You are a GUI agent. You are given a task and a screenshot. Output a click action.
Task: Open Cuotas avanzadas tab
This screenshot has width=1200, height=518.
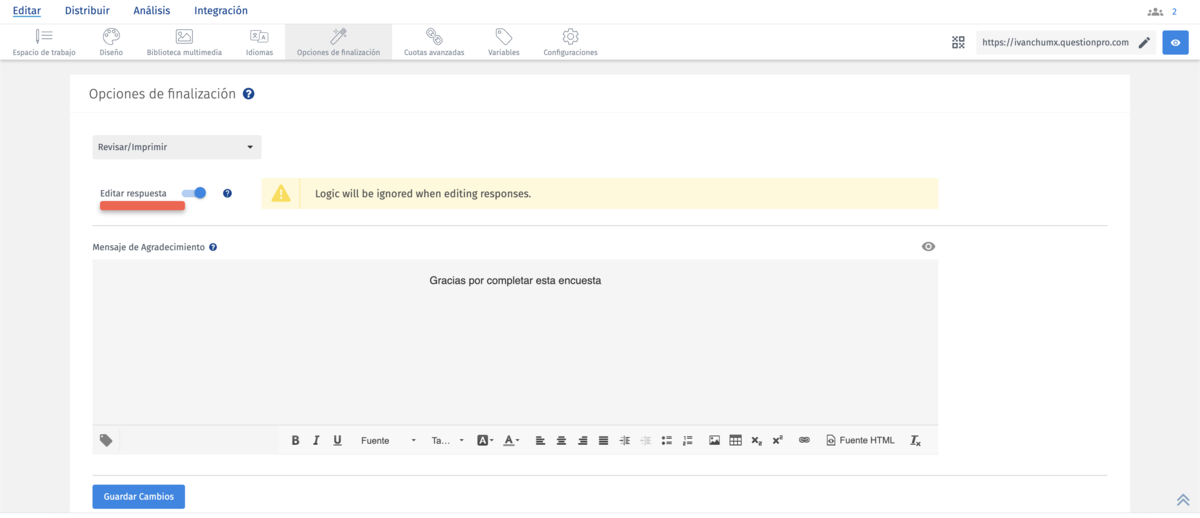pyautogui.click(x=434, y=42)
